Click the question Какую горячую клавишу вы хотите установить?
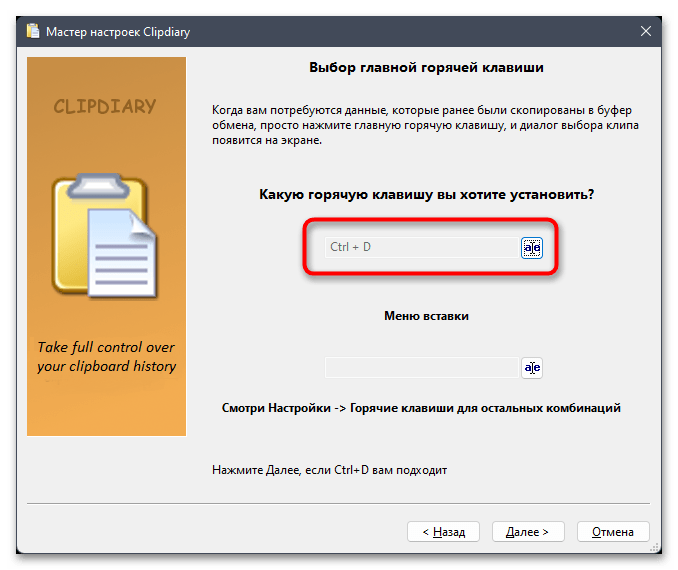 pyautogui.click(x=426, y=194)
